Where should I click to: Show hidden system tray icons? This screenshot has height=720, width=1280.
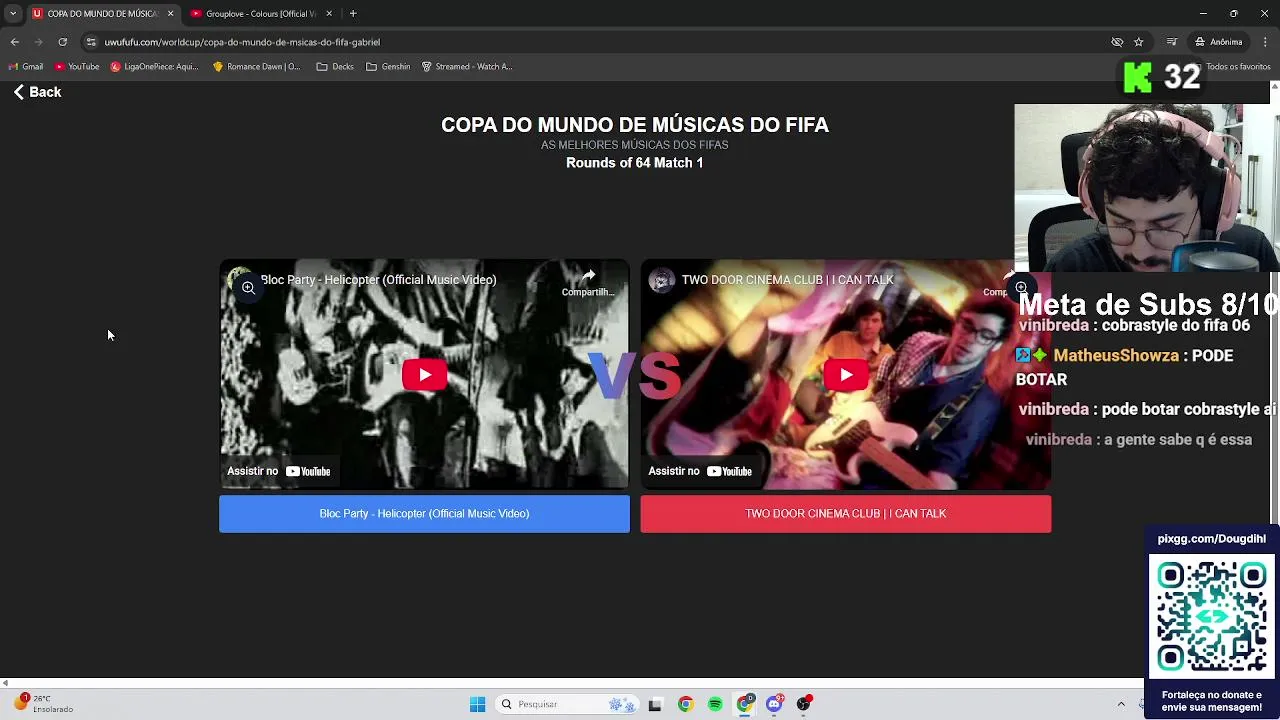pos(1121,704)
